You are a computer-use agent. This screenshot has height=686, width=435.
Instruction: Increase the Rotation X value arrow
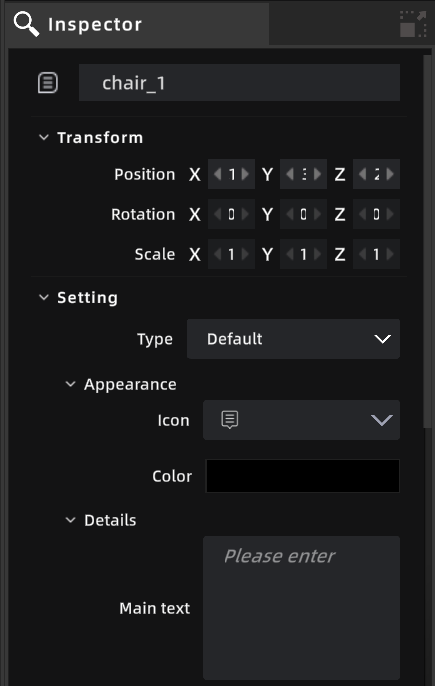246,214
